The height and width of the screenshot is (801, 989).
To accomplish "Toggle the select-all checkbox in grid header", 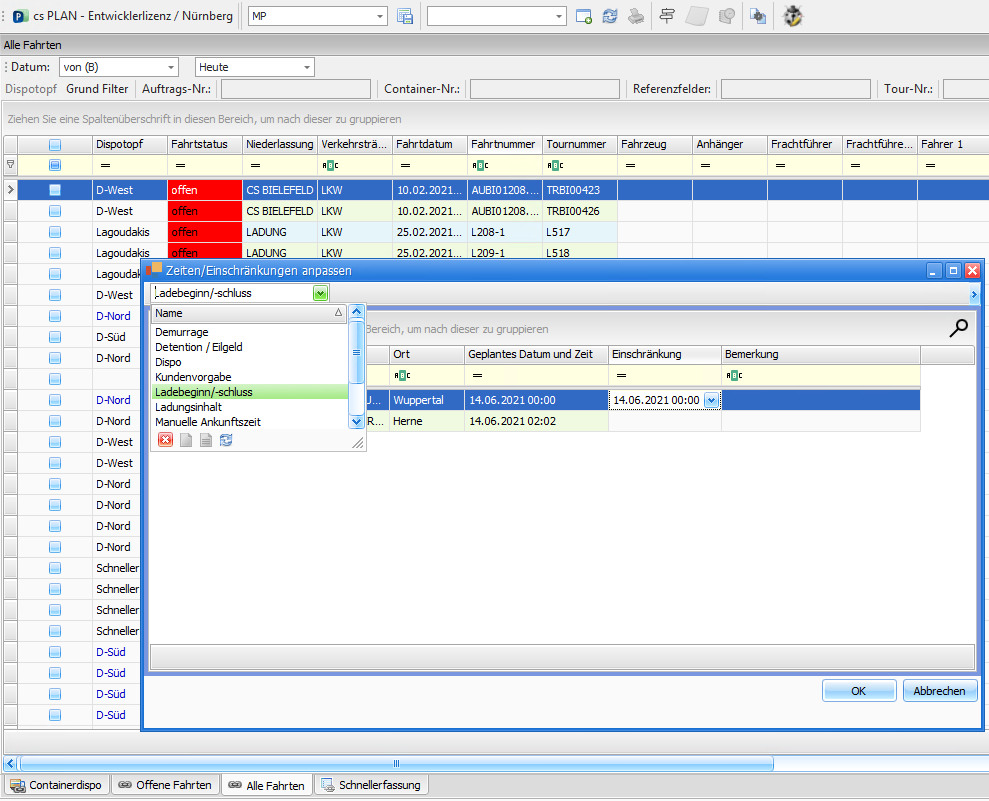I will (55, 145).
